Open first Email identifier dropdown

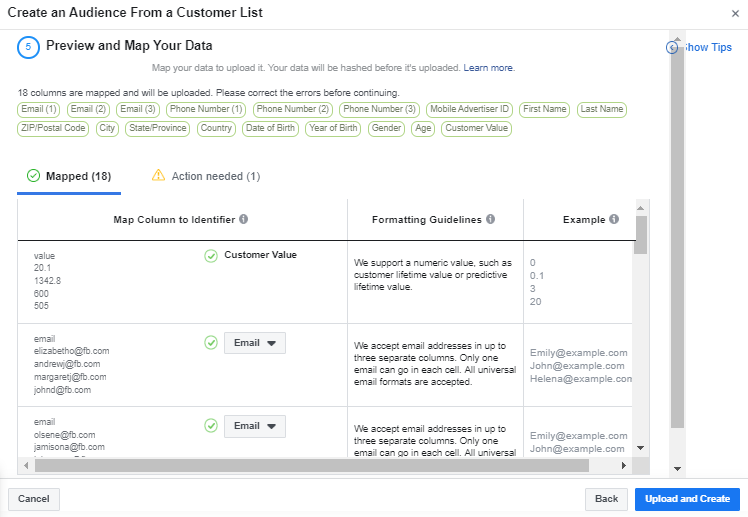coord(254,343)
